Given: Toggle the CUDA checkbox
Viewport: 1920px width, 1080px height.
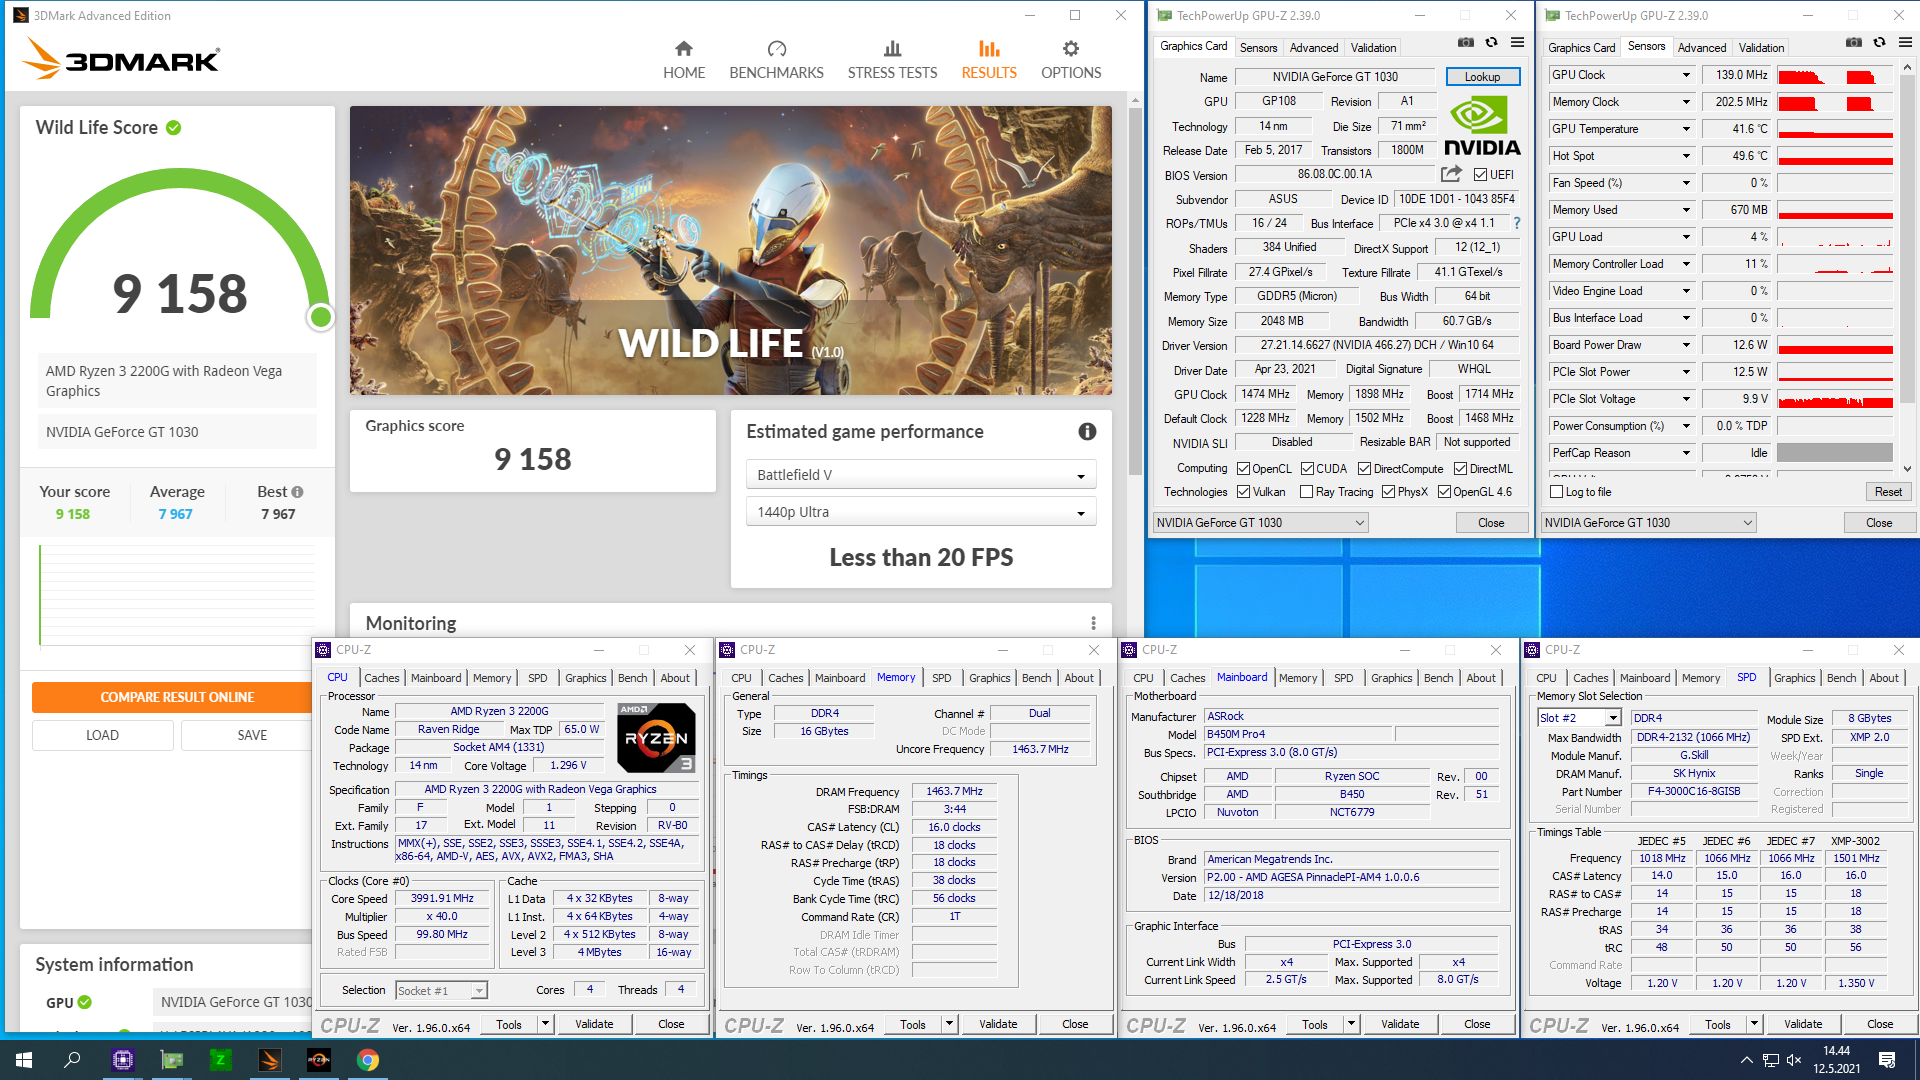Looking at the screenshot, I should 1306,469.
